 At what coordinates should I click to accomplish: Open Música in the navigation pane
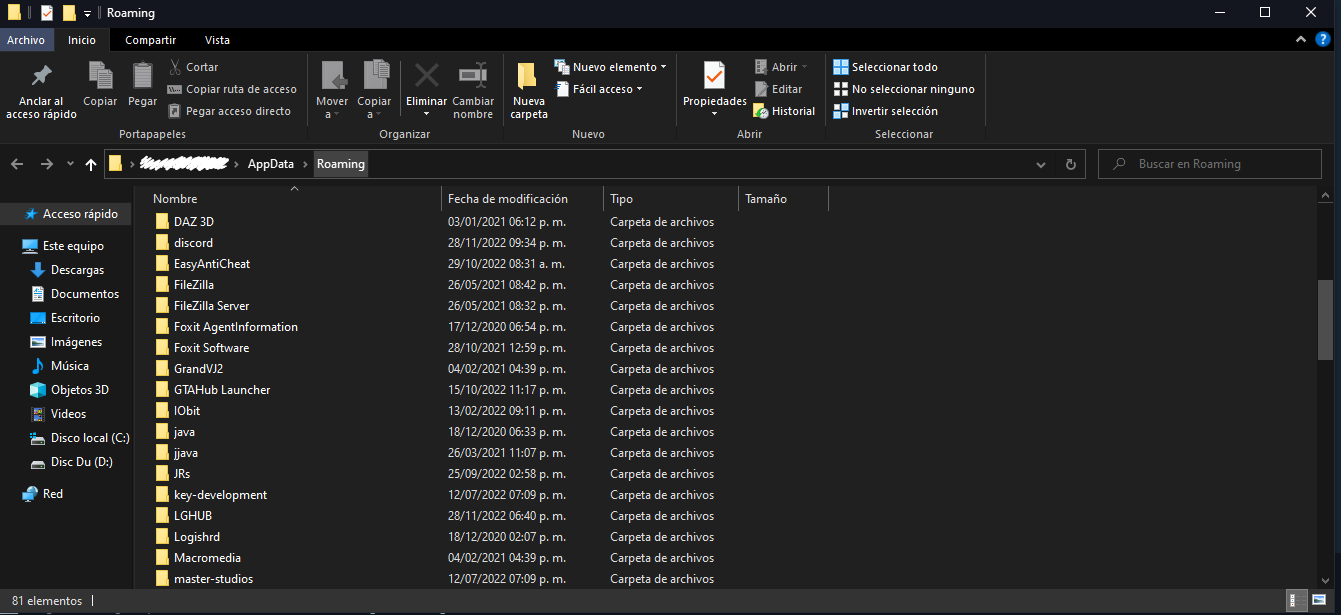pyautogui.click(x=70, y=366)
